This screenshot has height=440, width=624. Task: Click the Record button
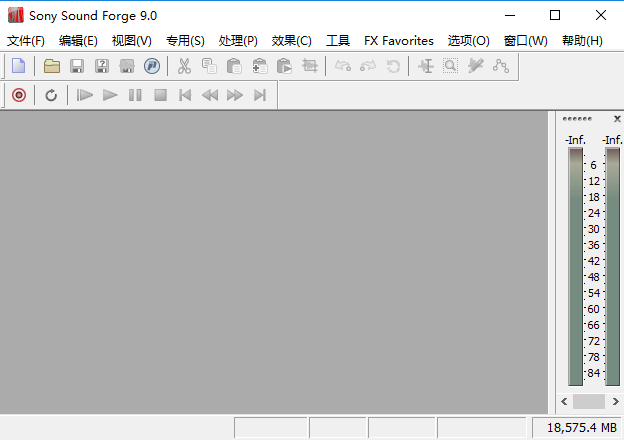18,95
